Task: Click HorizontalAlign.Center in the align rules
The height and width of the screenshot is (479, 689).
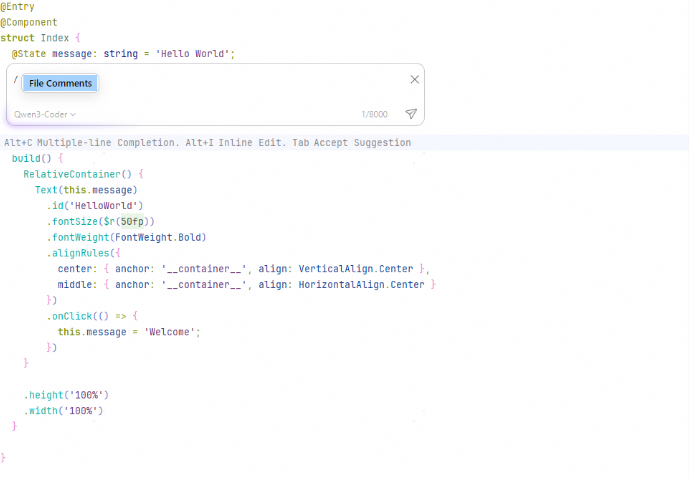Action: click(x=364, y=285)
